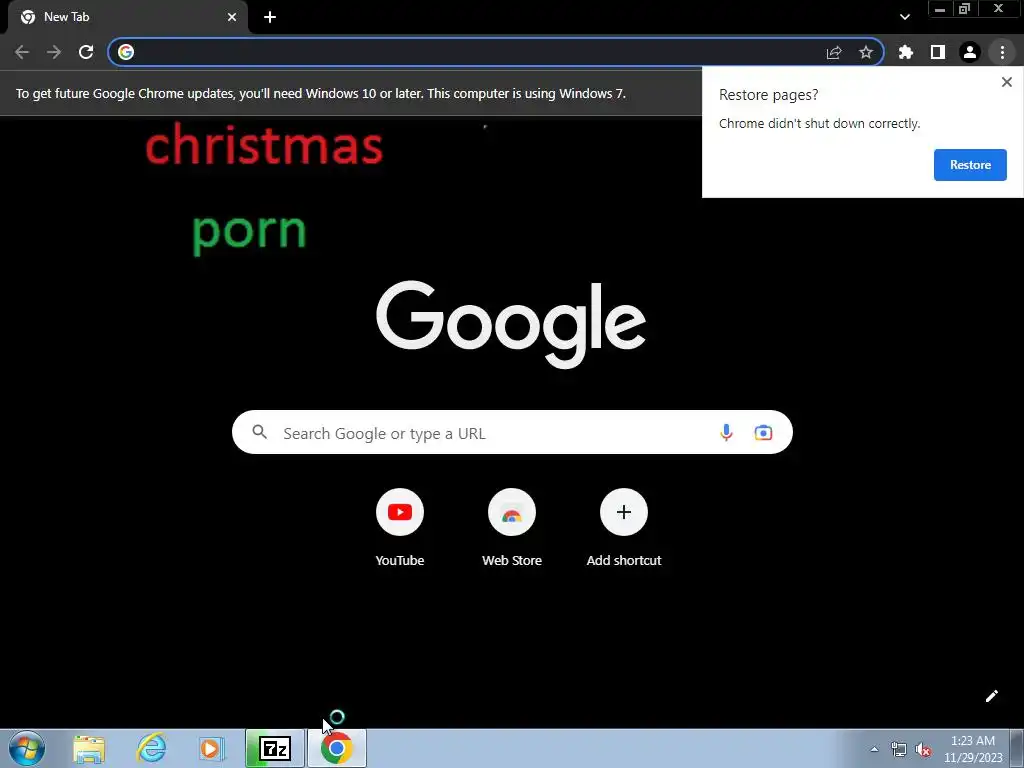Add shortcut plus tile
Image resolution: width=1024 pixels, height=768 pixels.
(x=624, y=528)
